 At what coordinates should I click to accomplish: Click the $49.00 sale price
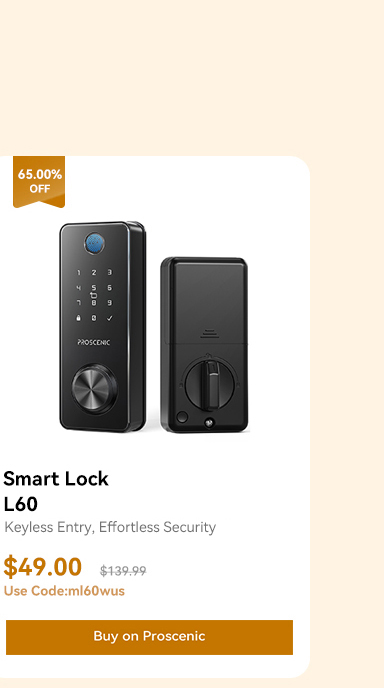click(x=43, y=567)
